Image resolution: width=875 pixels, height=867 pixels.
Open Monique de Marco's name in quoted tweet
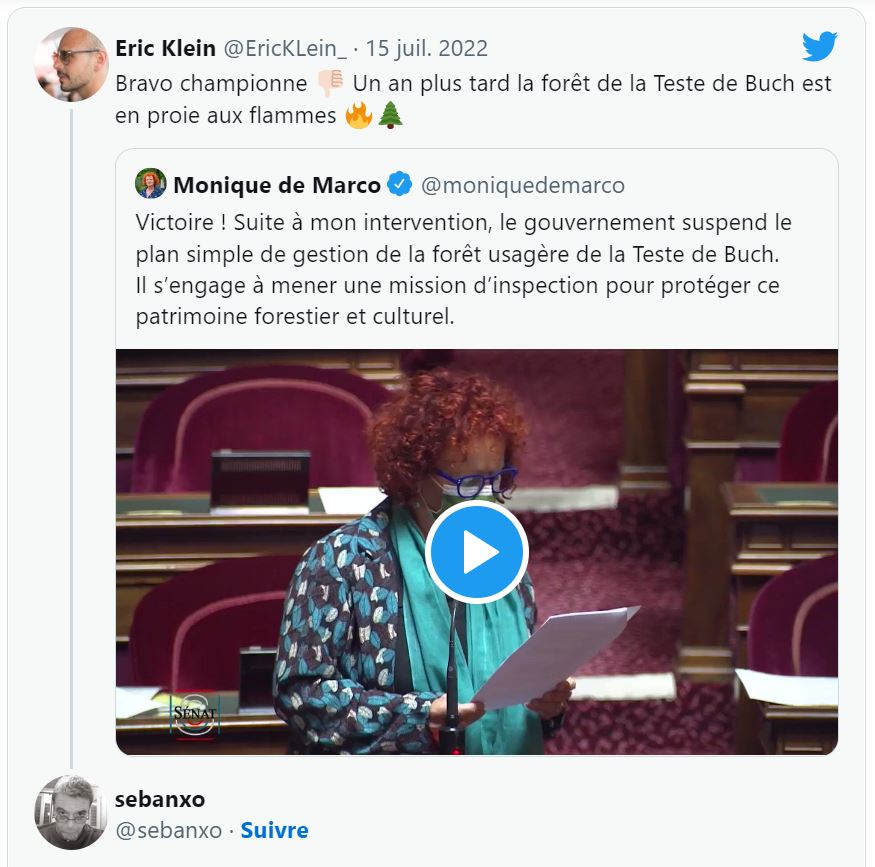(277, 185)
